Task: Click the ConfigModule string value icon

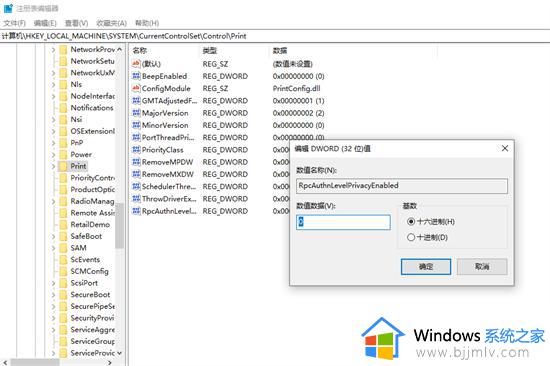Action: pyautogui.click(x=136, y=88)
